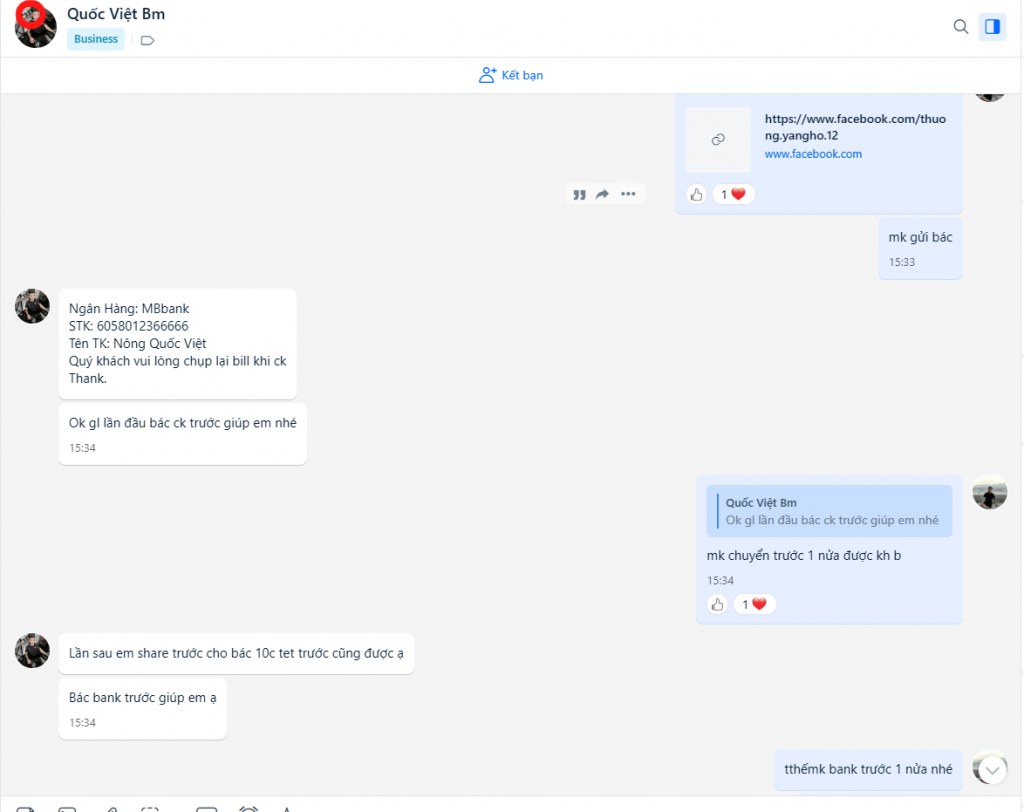Open the conversation info sidebar panel
Image resolution: width=1024 pixels, height=812 pixels.
coord(992,27)
